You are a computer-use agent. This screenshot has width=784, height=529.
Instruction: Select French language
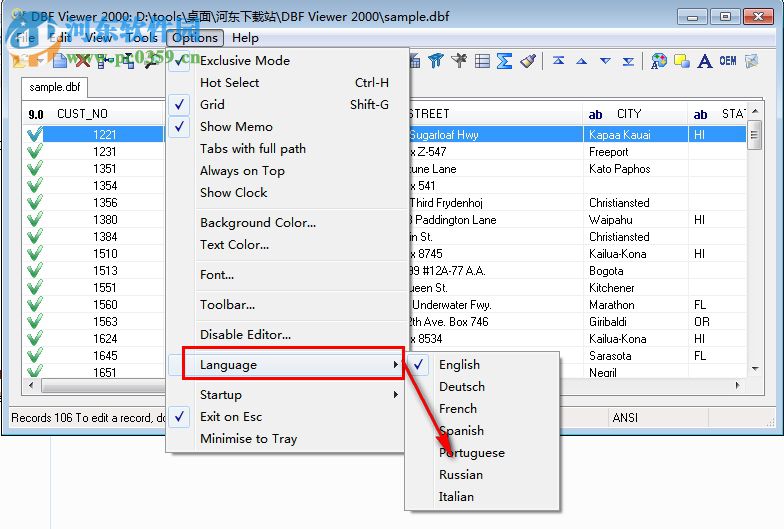[482, 408]
